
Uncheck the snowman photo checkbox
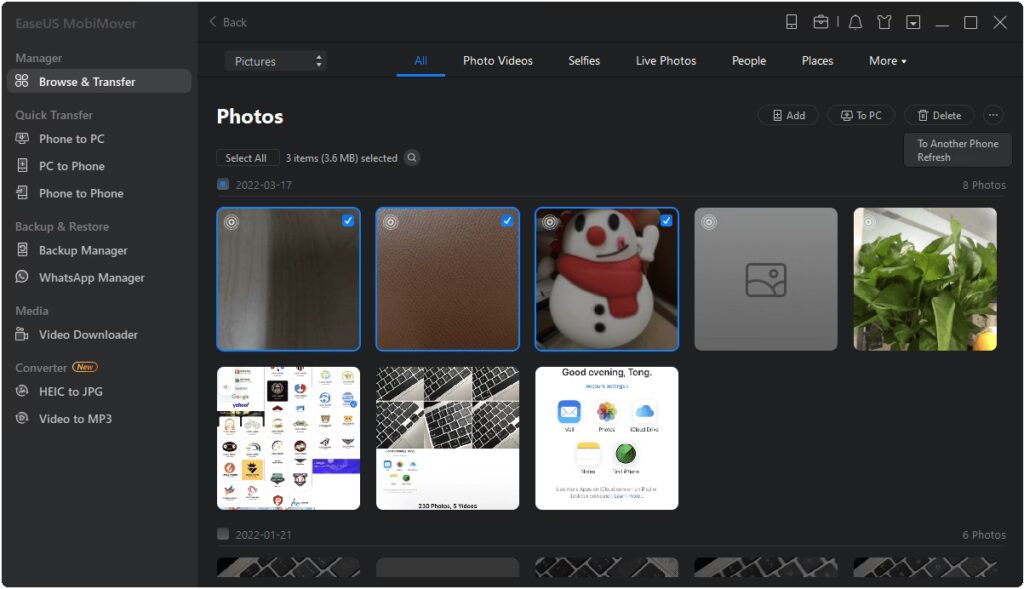(x=666, y=220)
